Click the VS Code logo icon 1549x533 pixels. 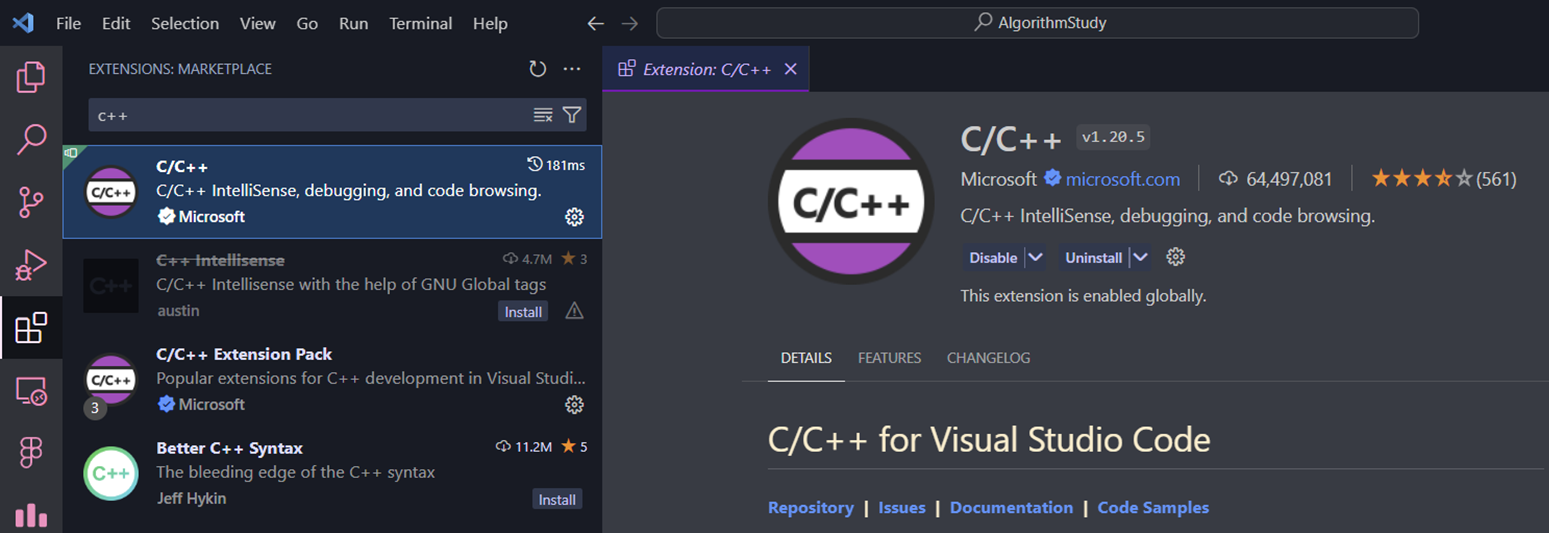click(x=22, y=23)
